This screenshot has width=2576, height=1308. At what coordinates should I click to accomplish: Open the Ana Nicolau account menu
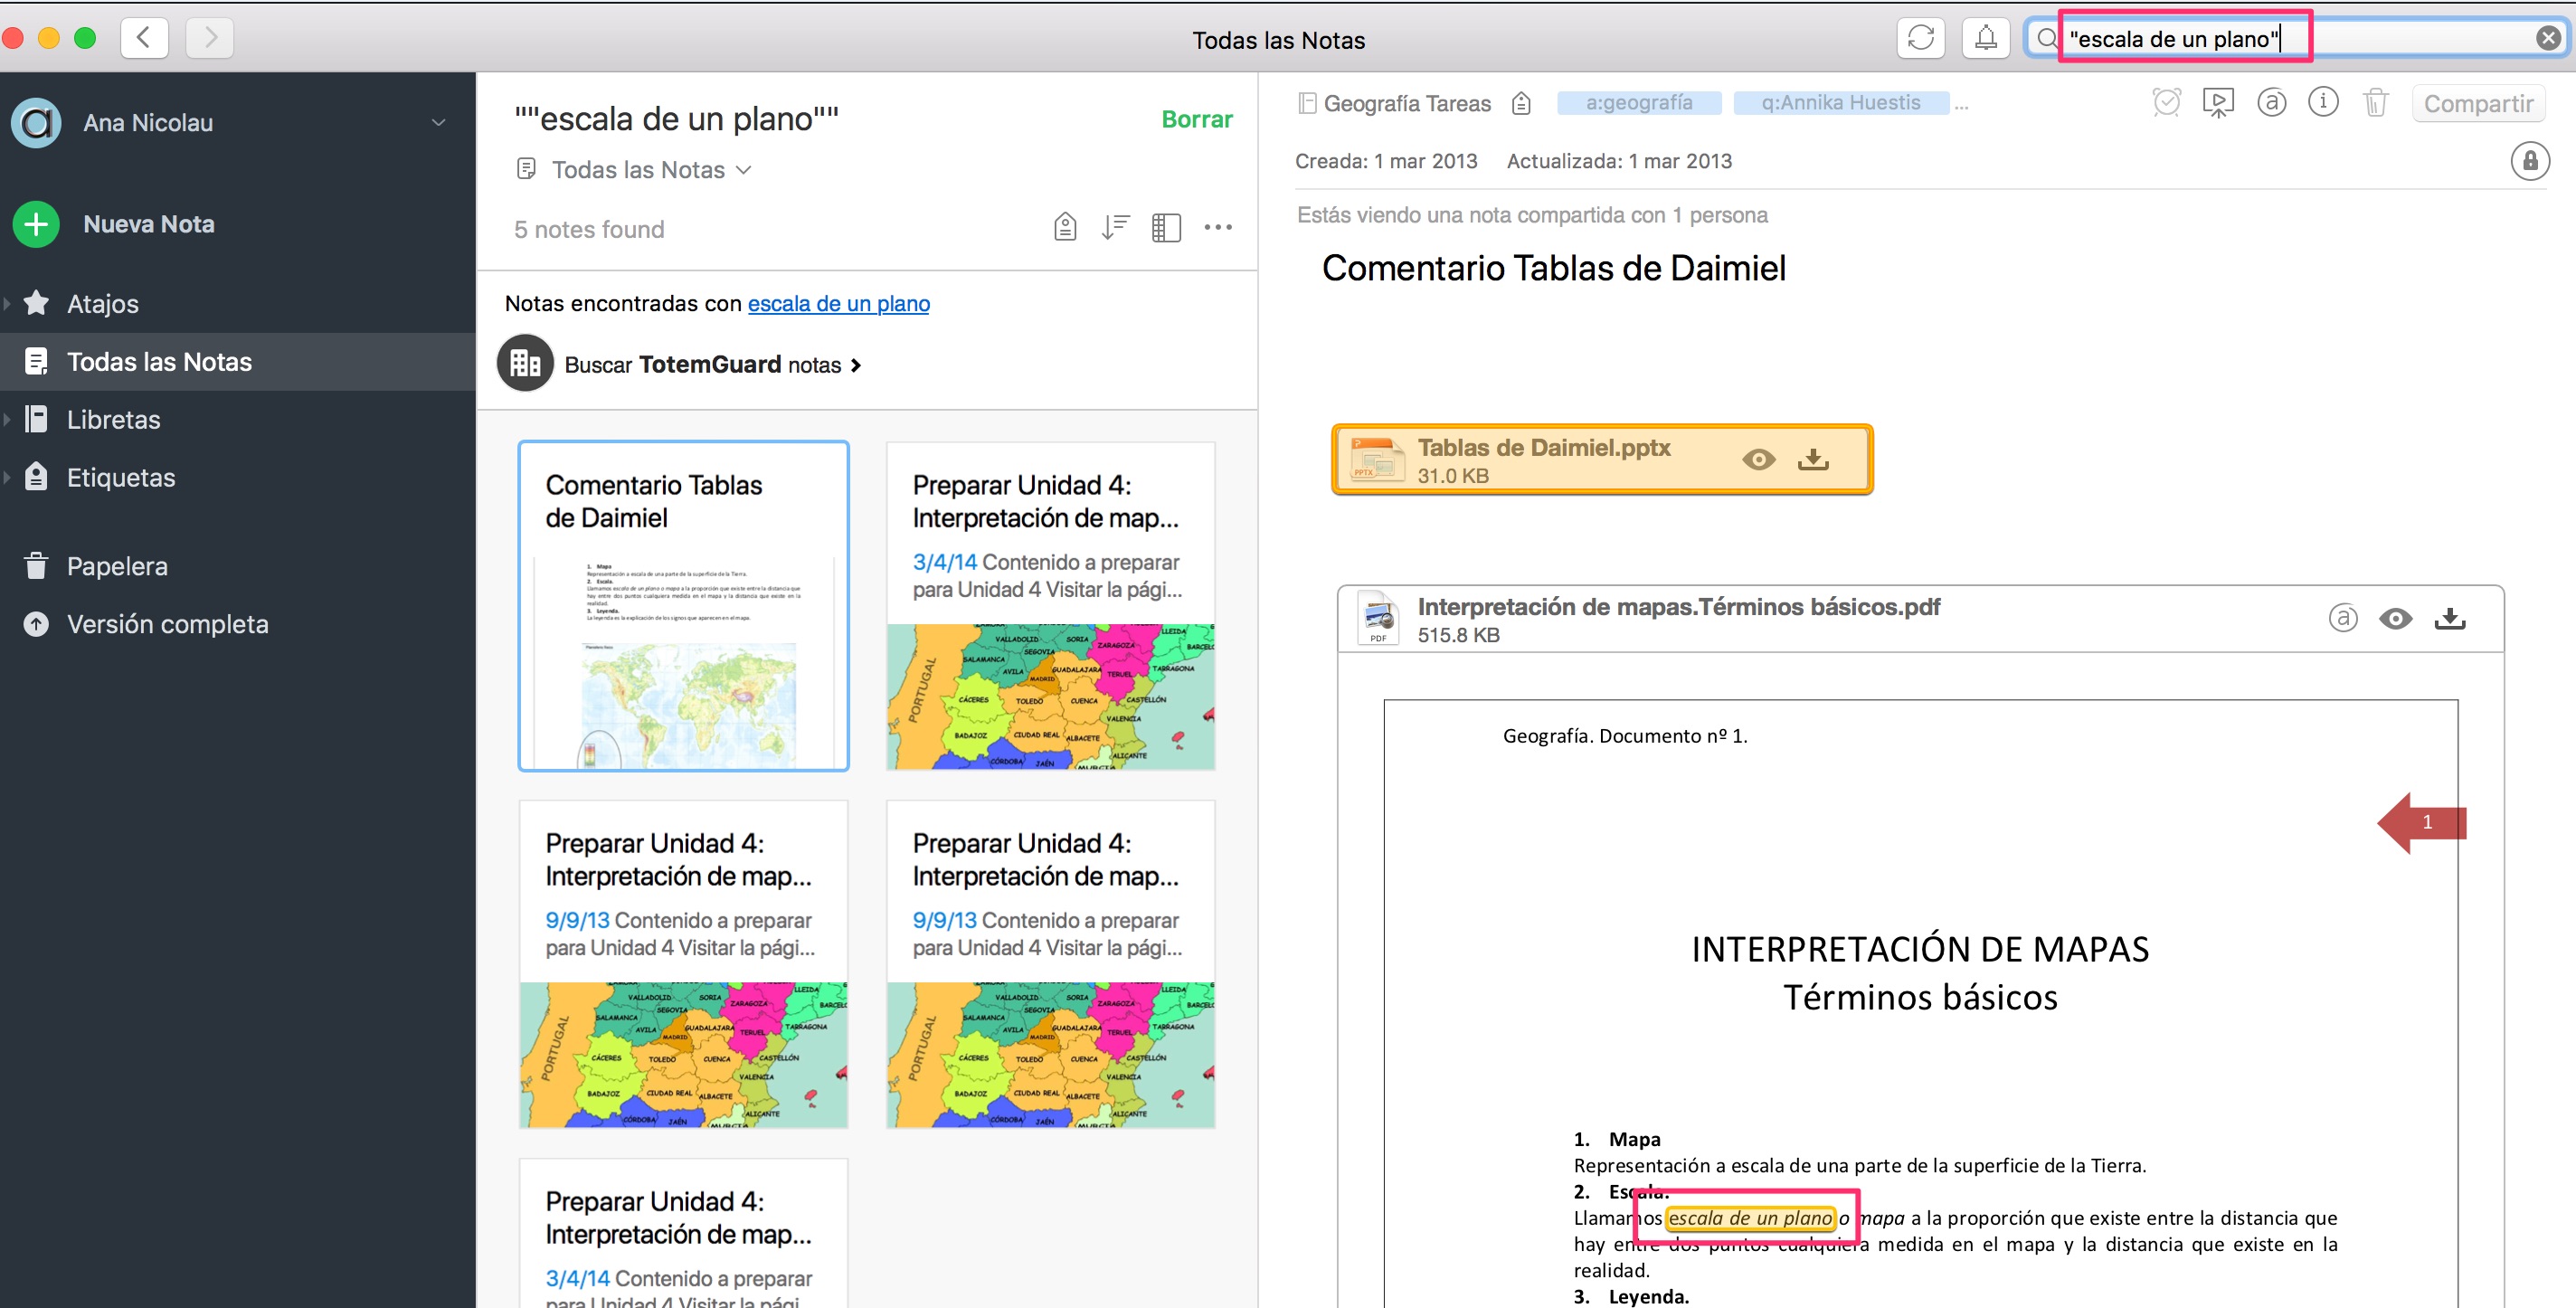click(x=437, y=122)
